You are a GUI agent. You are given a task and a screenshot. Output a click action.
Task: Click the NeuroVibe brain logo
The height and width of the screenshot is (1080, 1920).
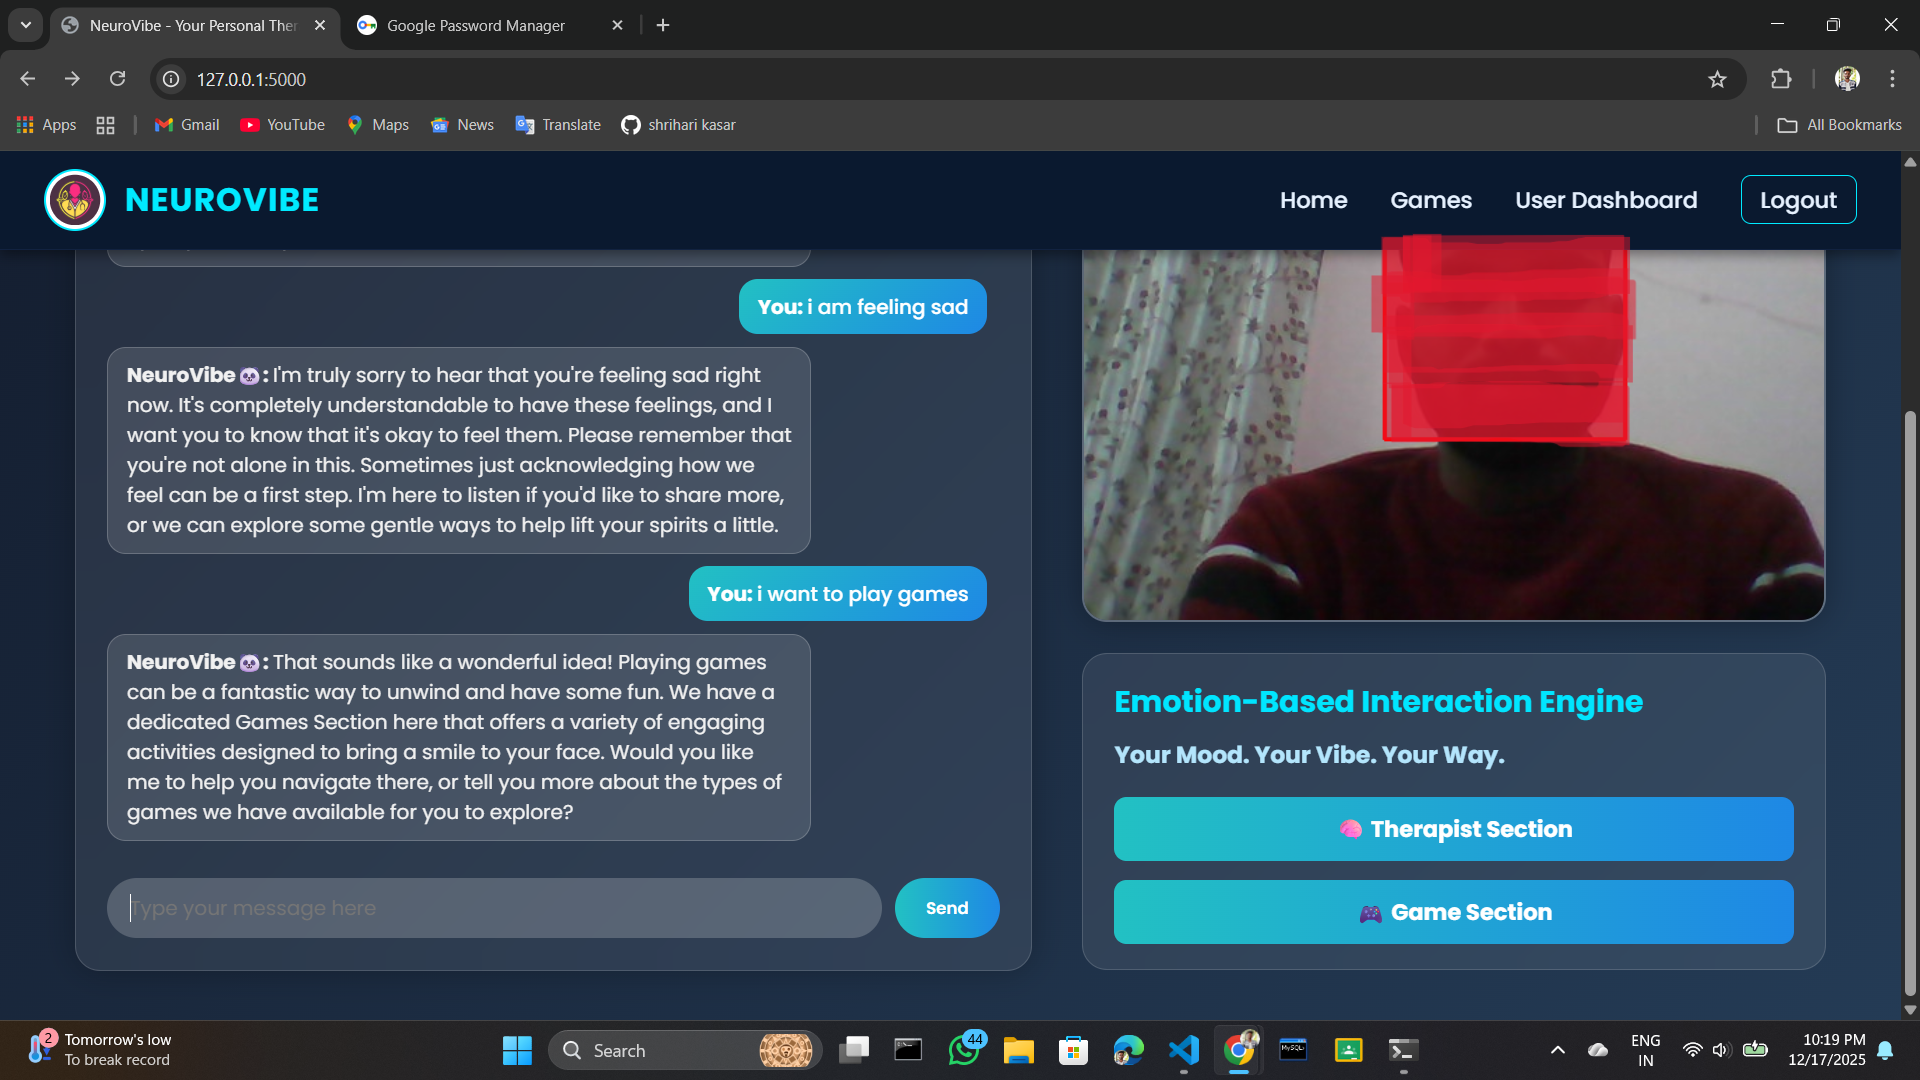pyautogui.click(x=74, y=199)
